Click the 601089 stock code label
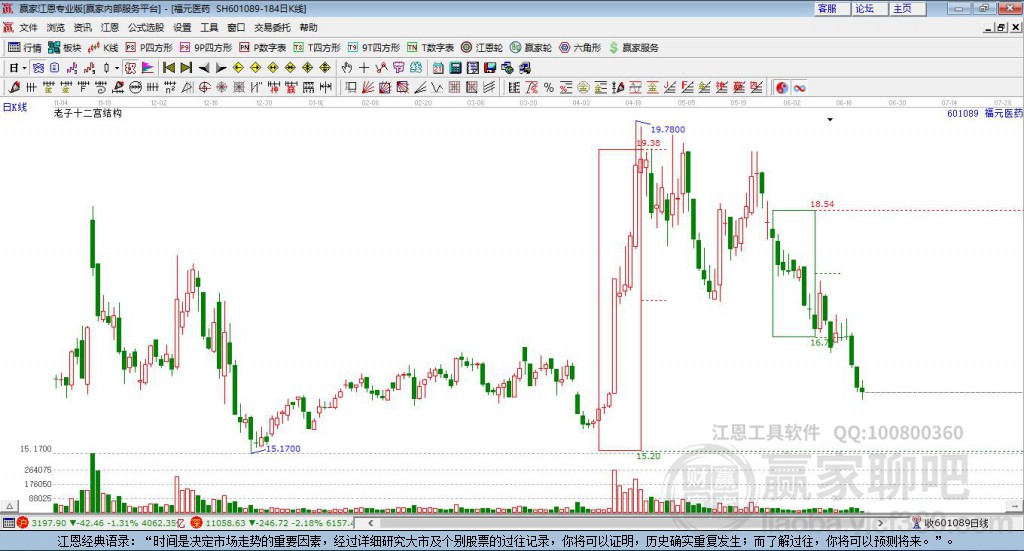 coord(963,114)
